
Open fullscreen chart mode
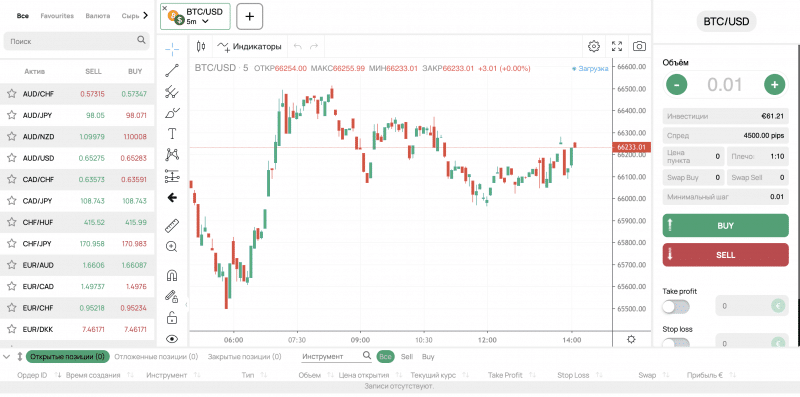tap(617, 46)
